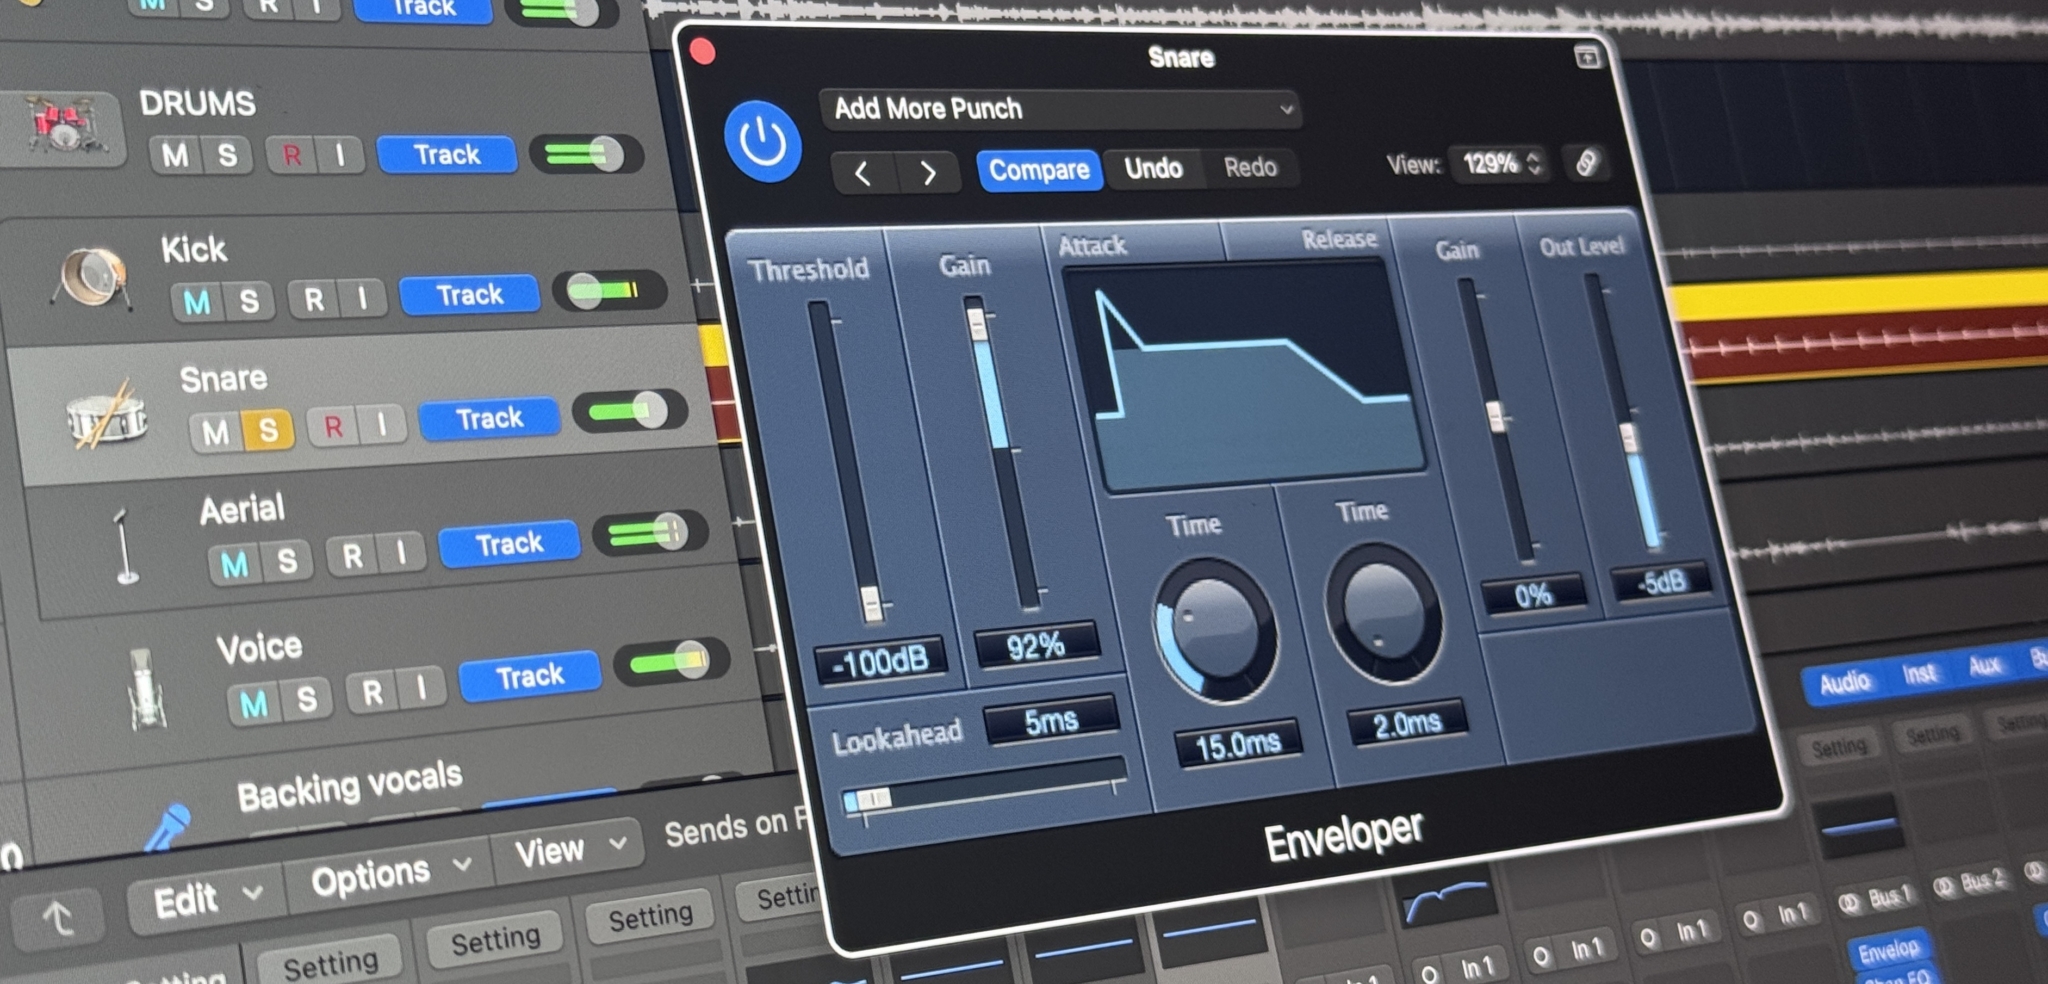Viewport: 2048px width, 984px height.
Task: Click the -5dB Out Level value field
Action: pyautogui.click(x=1661, y=582)
